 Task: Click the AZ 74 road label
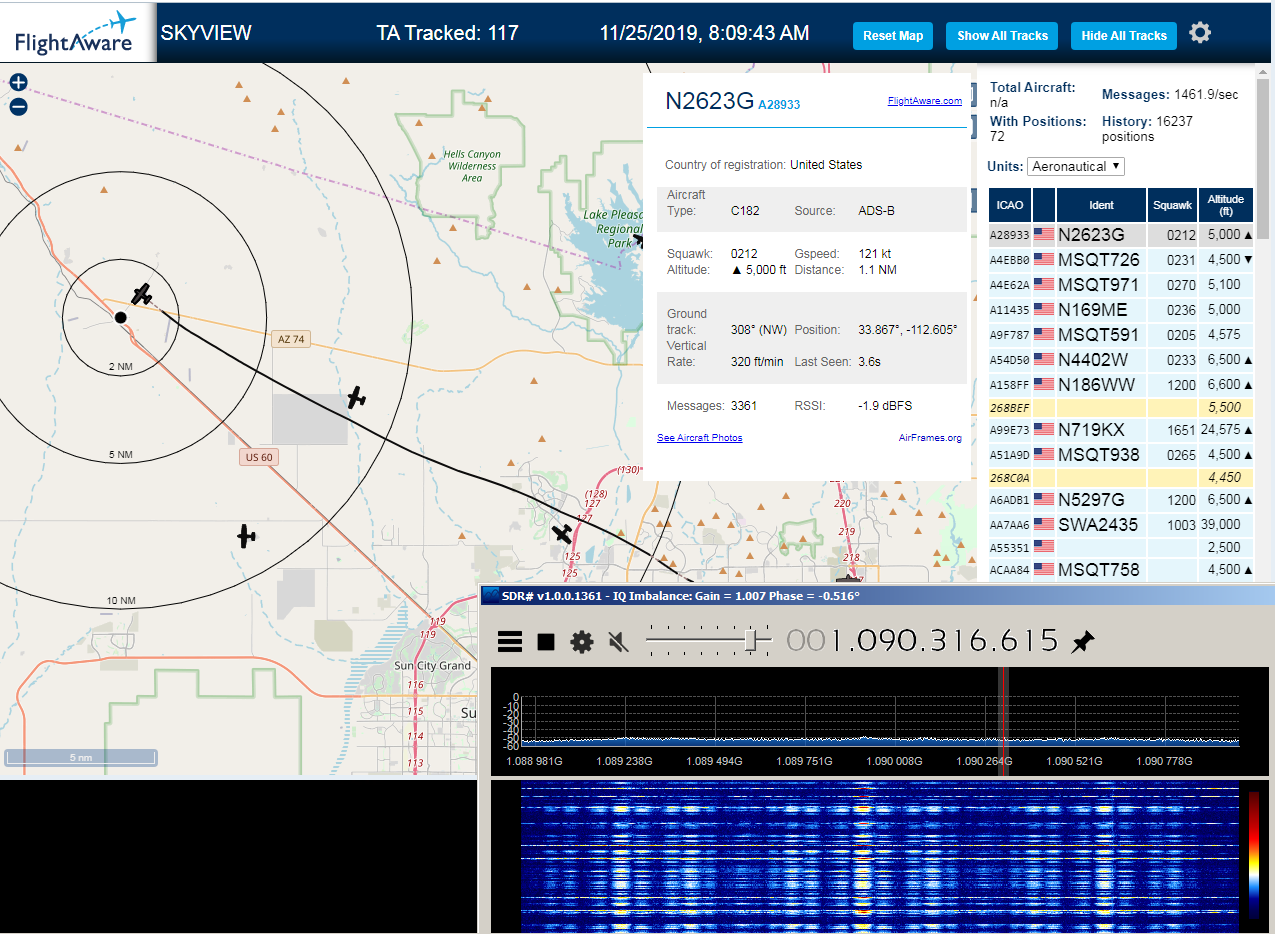[x=289, y=340]
